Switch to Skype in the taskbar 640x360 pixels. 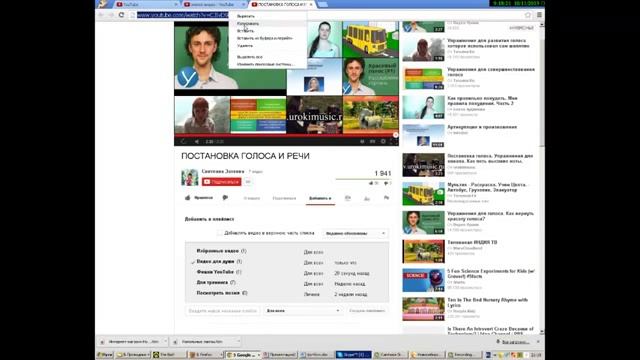click(353, 355)
